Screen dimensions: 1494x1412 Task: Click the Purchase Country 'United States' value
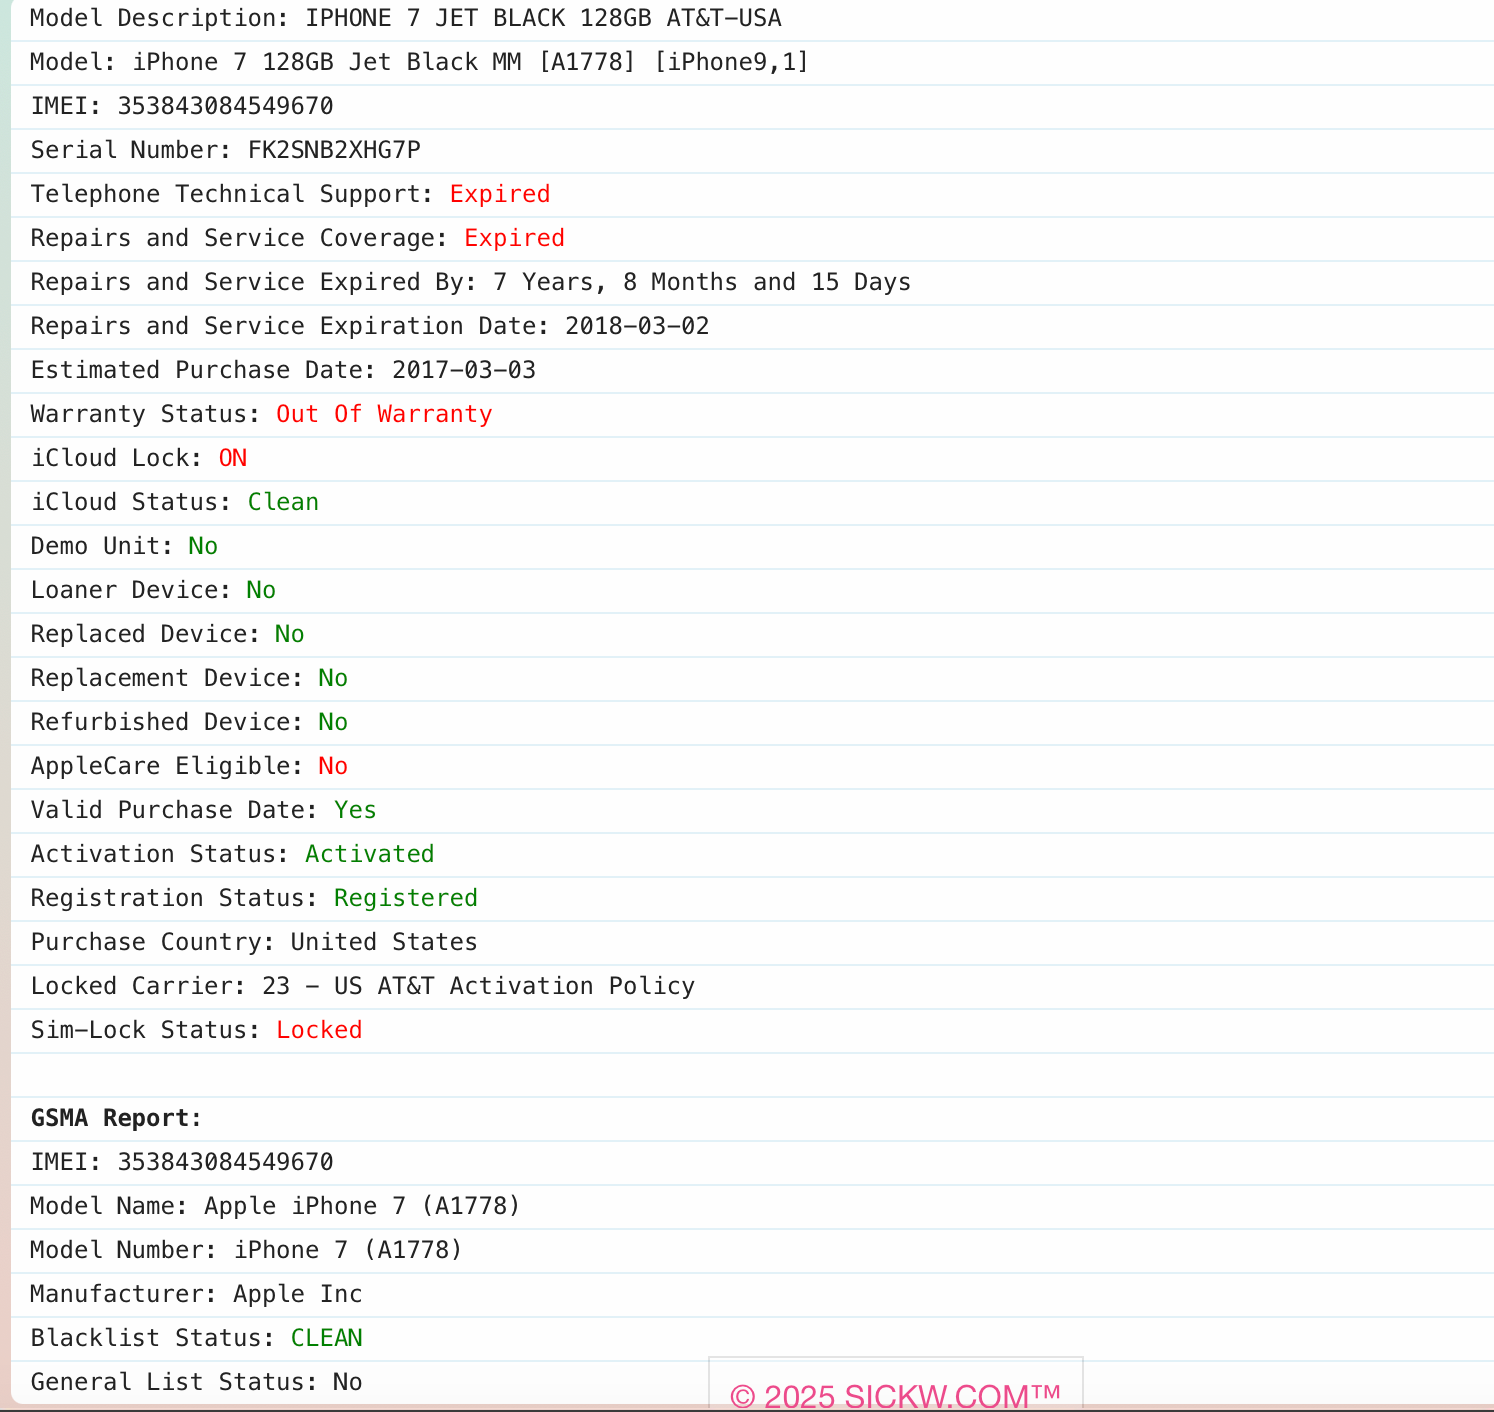(384, 942)
